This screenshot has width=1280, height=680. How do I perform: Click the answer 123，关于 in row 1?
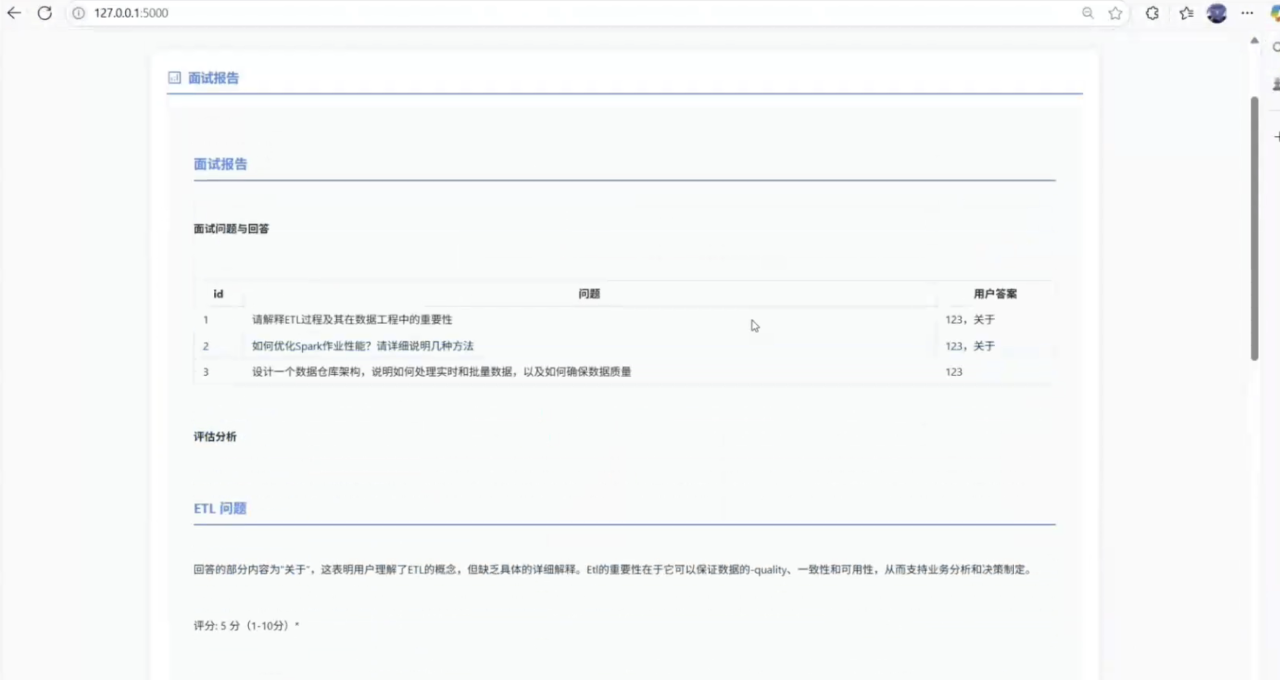click(970, 319)
